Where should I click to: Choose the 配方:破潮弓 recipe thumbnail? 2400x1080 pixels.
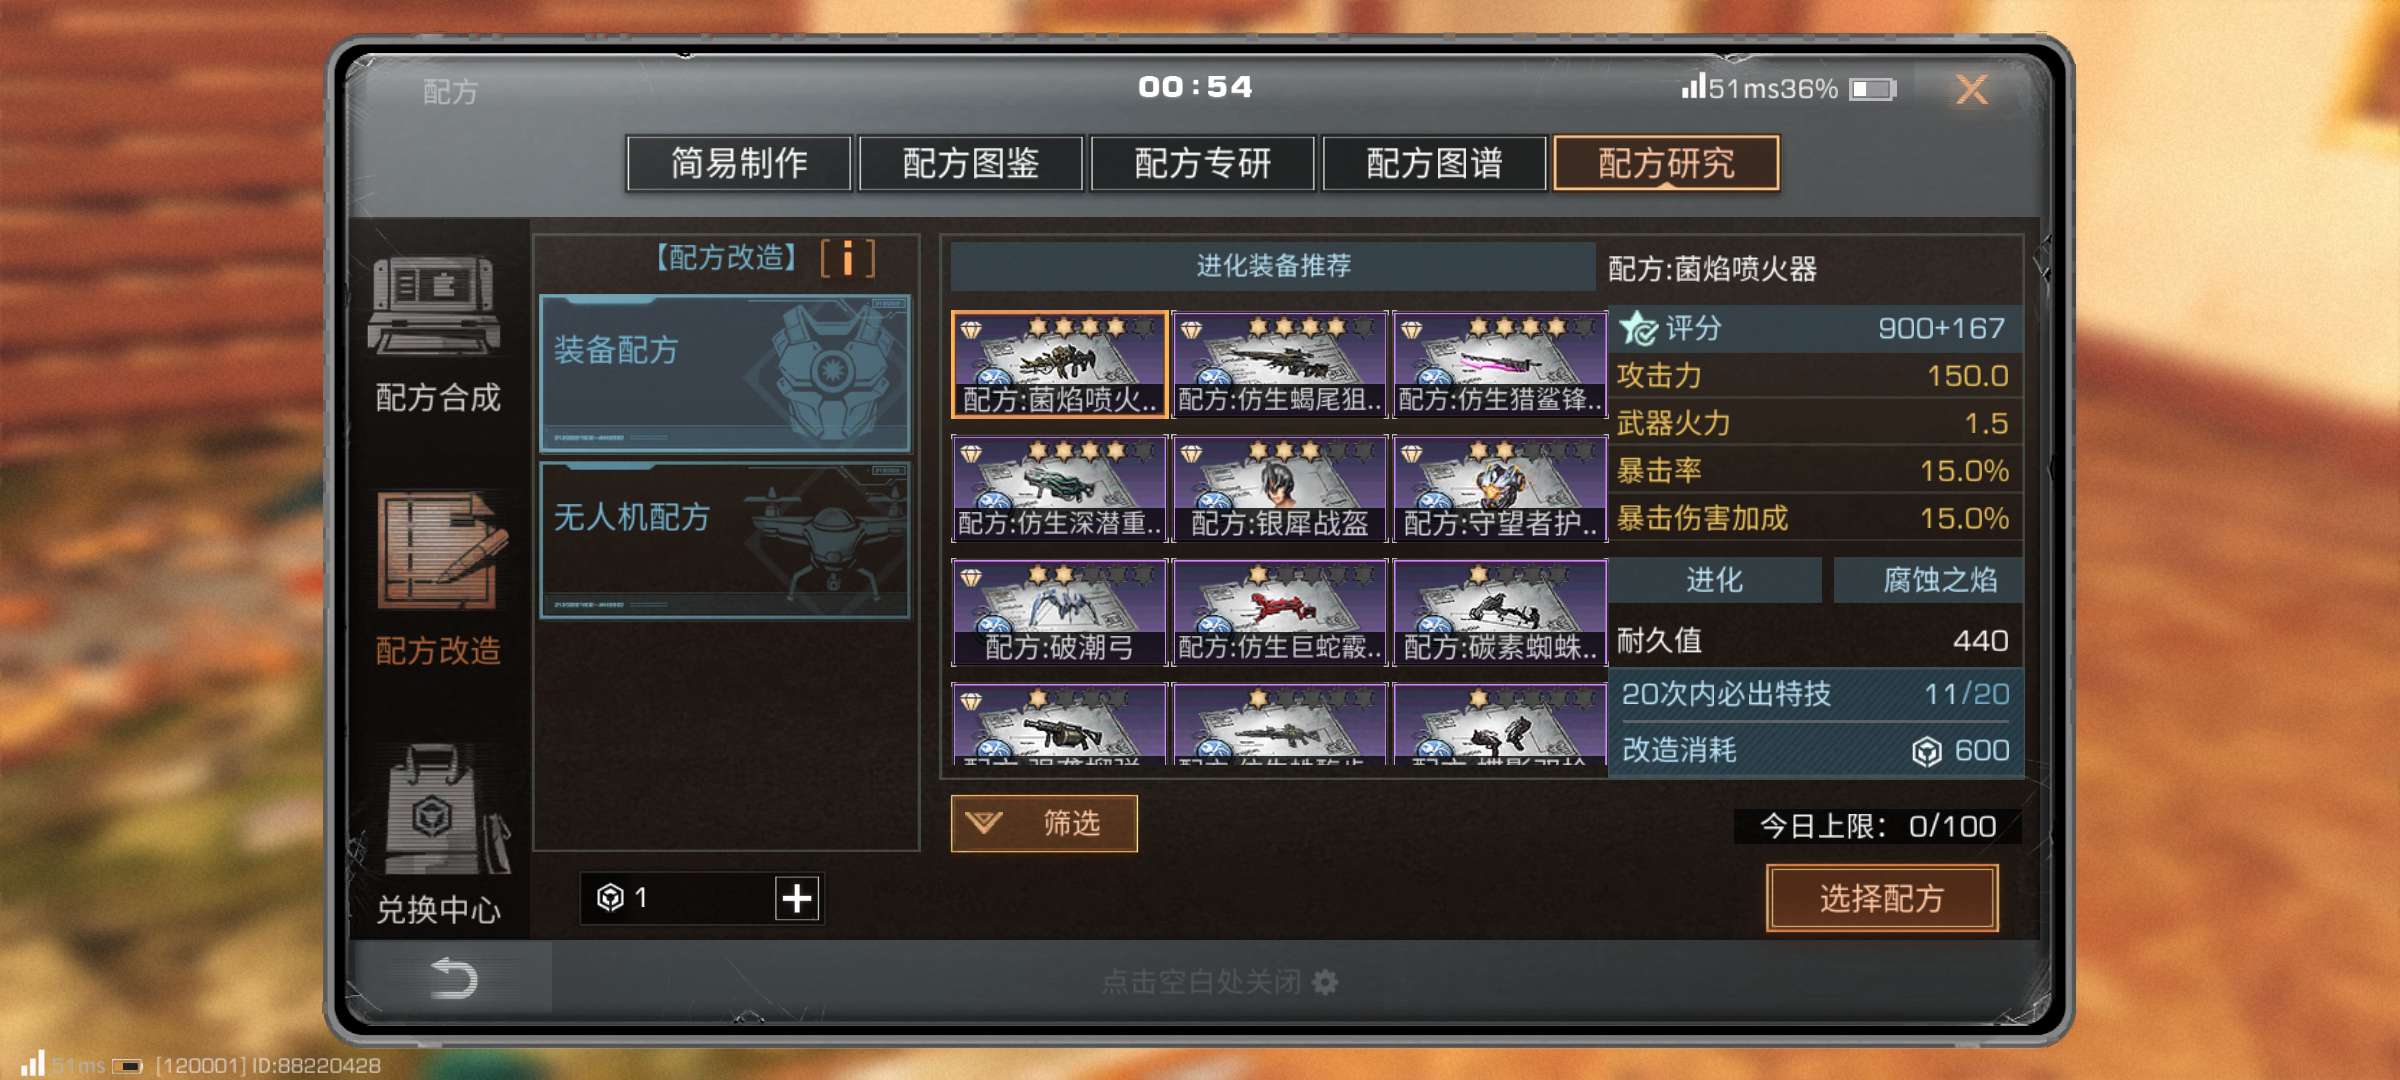[x=1059, y=612]
